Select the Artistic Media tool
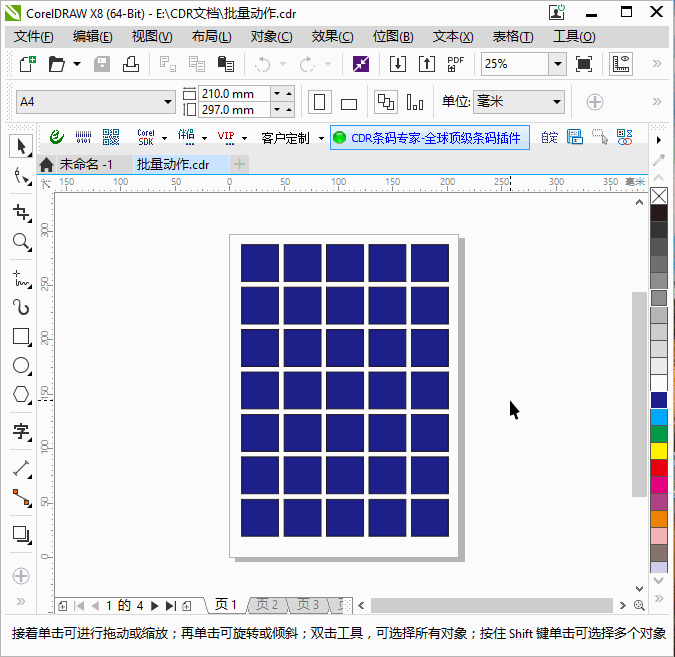Image resolution: width=675 pixels, height=657 pixels. pyautogui.click(x=21, y=307)
